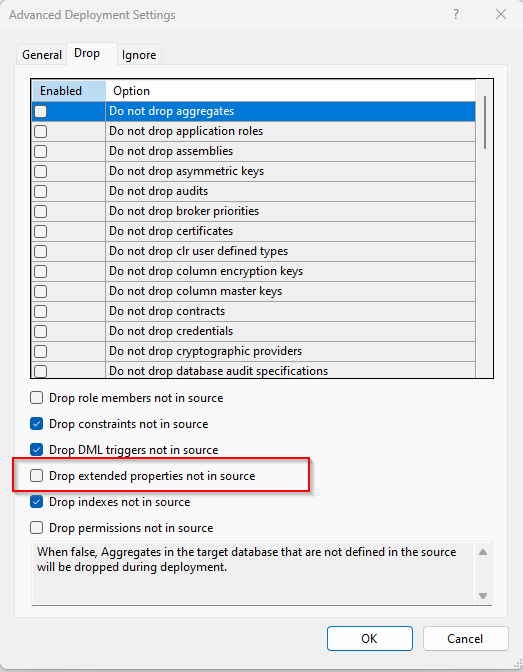Image resolution: width=523 pixels, height=672 pixels.
Task: Tick Do not drop certificates option
Action: coord(41,231)
